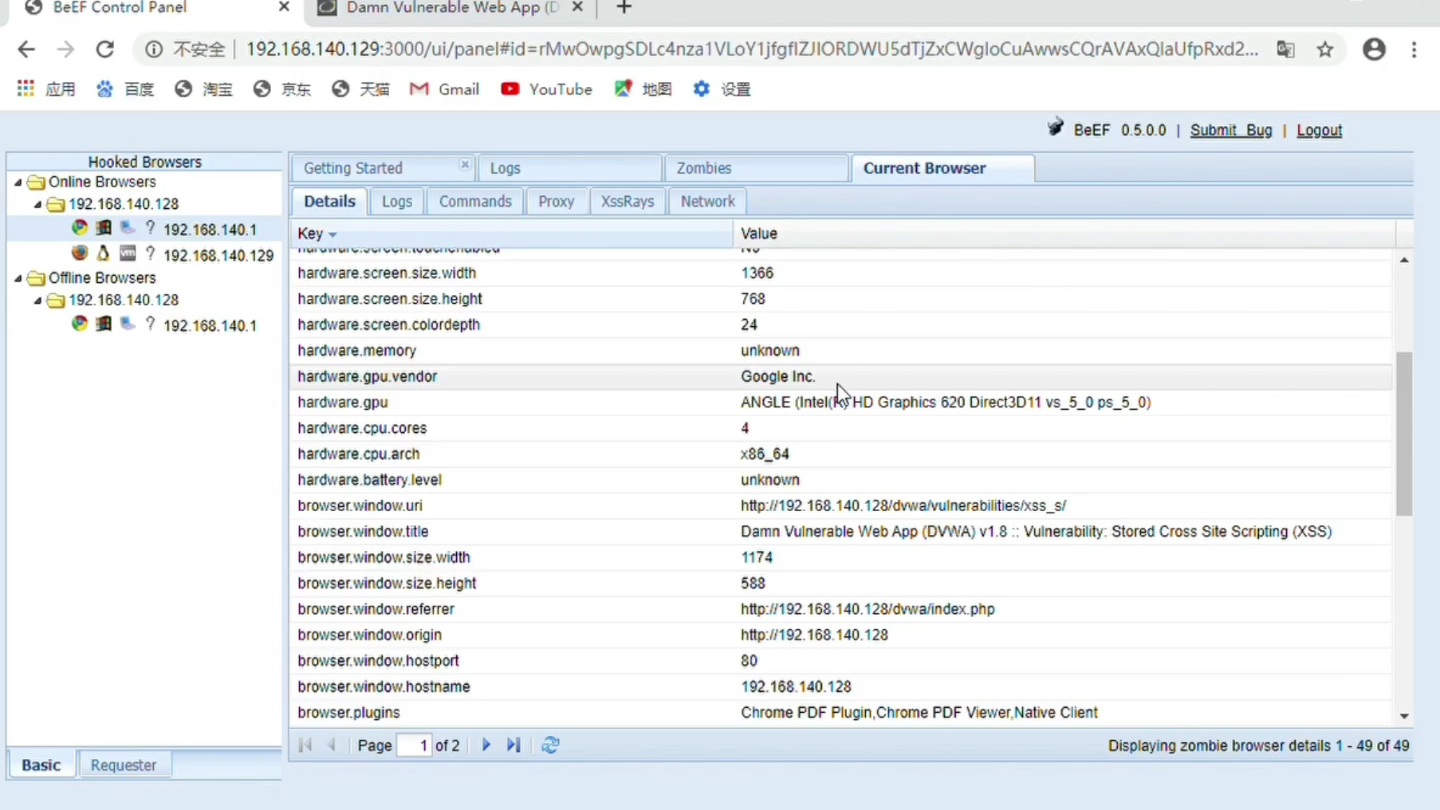This screenshot has width=1440, height=810.
Task: Open the XssRays sub-tab
Action: point(627,201)
